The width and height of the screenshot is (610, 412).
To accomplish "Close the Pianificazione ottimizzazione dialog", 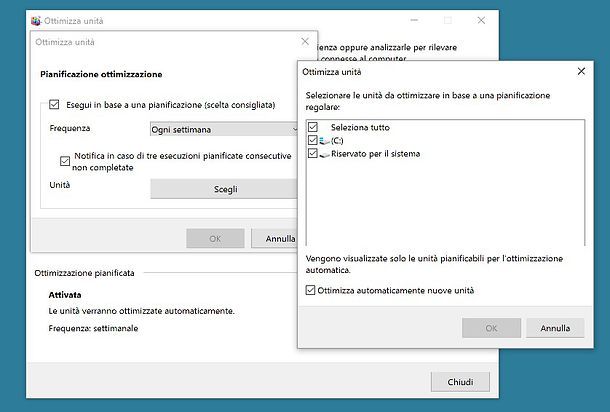I will click(x=305, y=42).
